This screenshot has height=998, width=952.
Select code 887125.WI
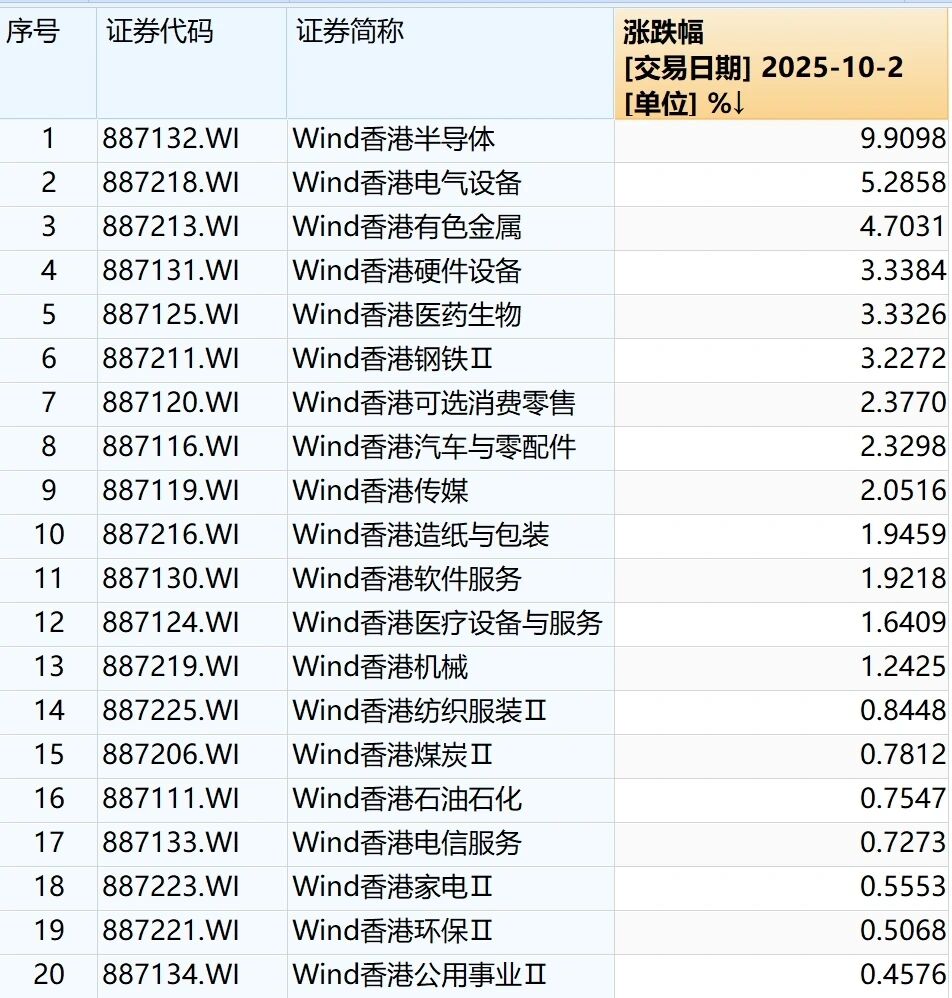171,315
